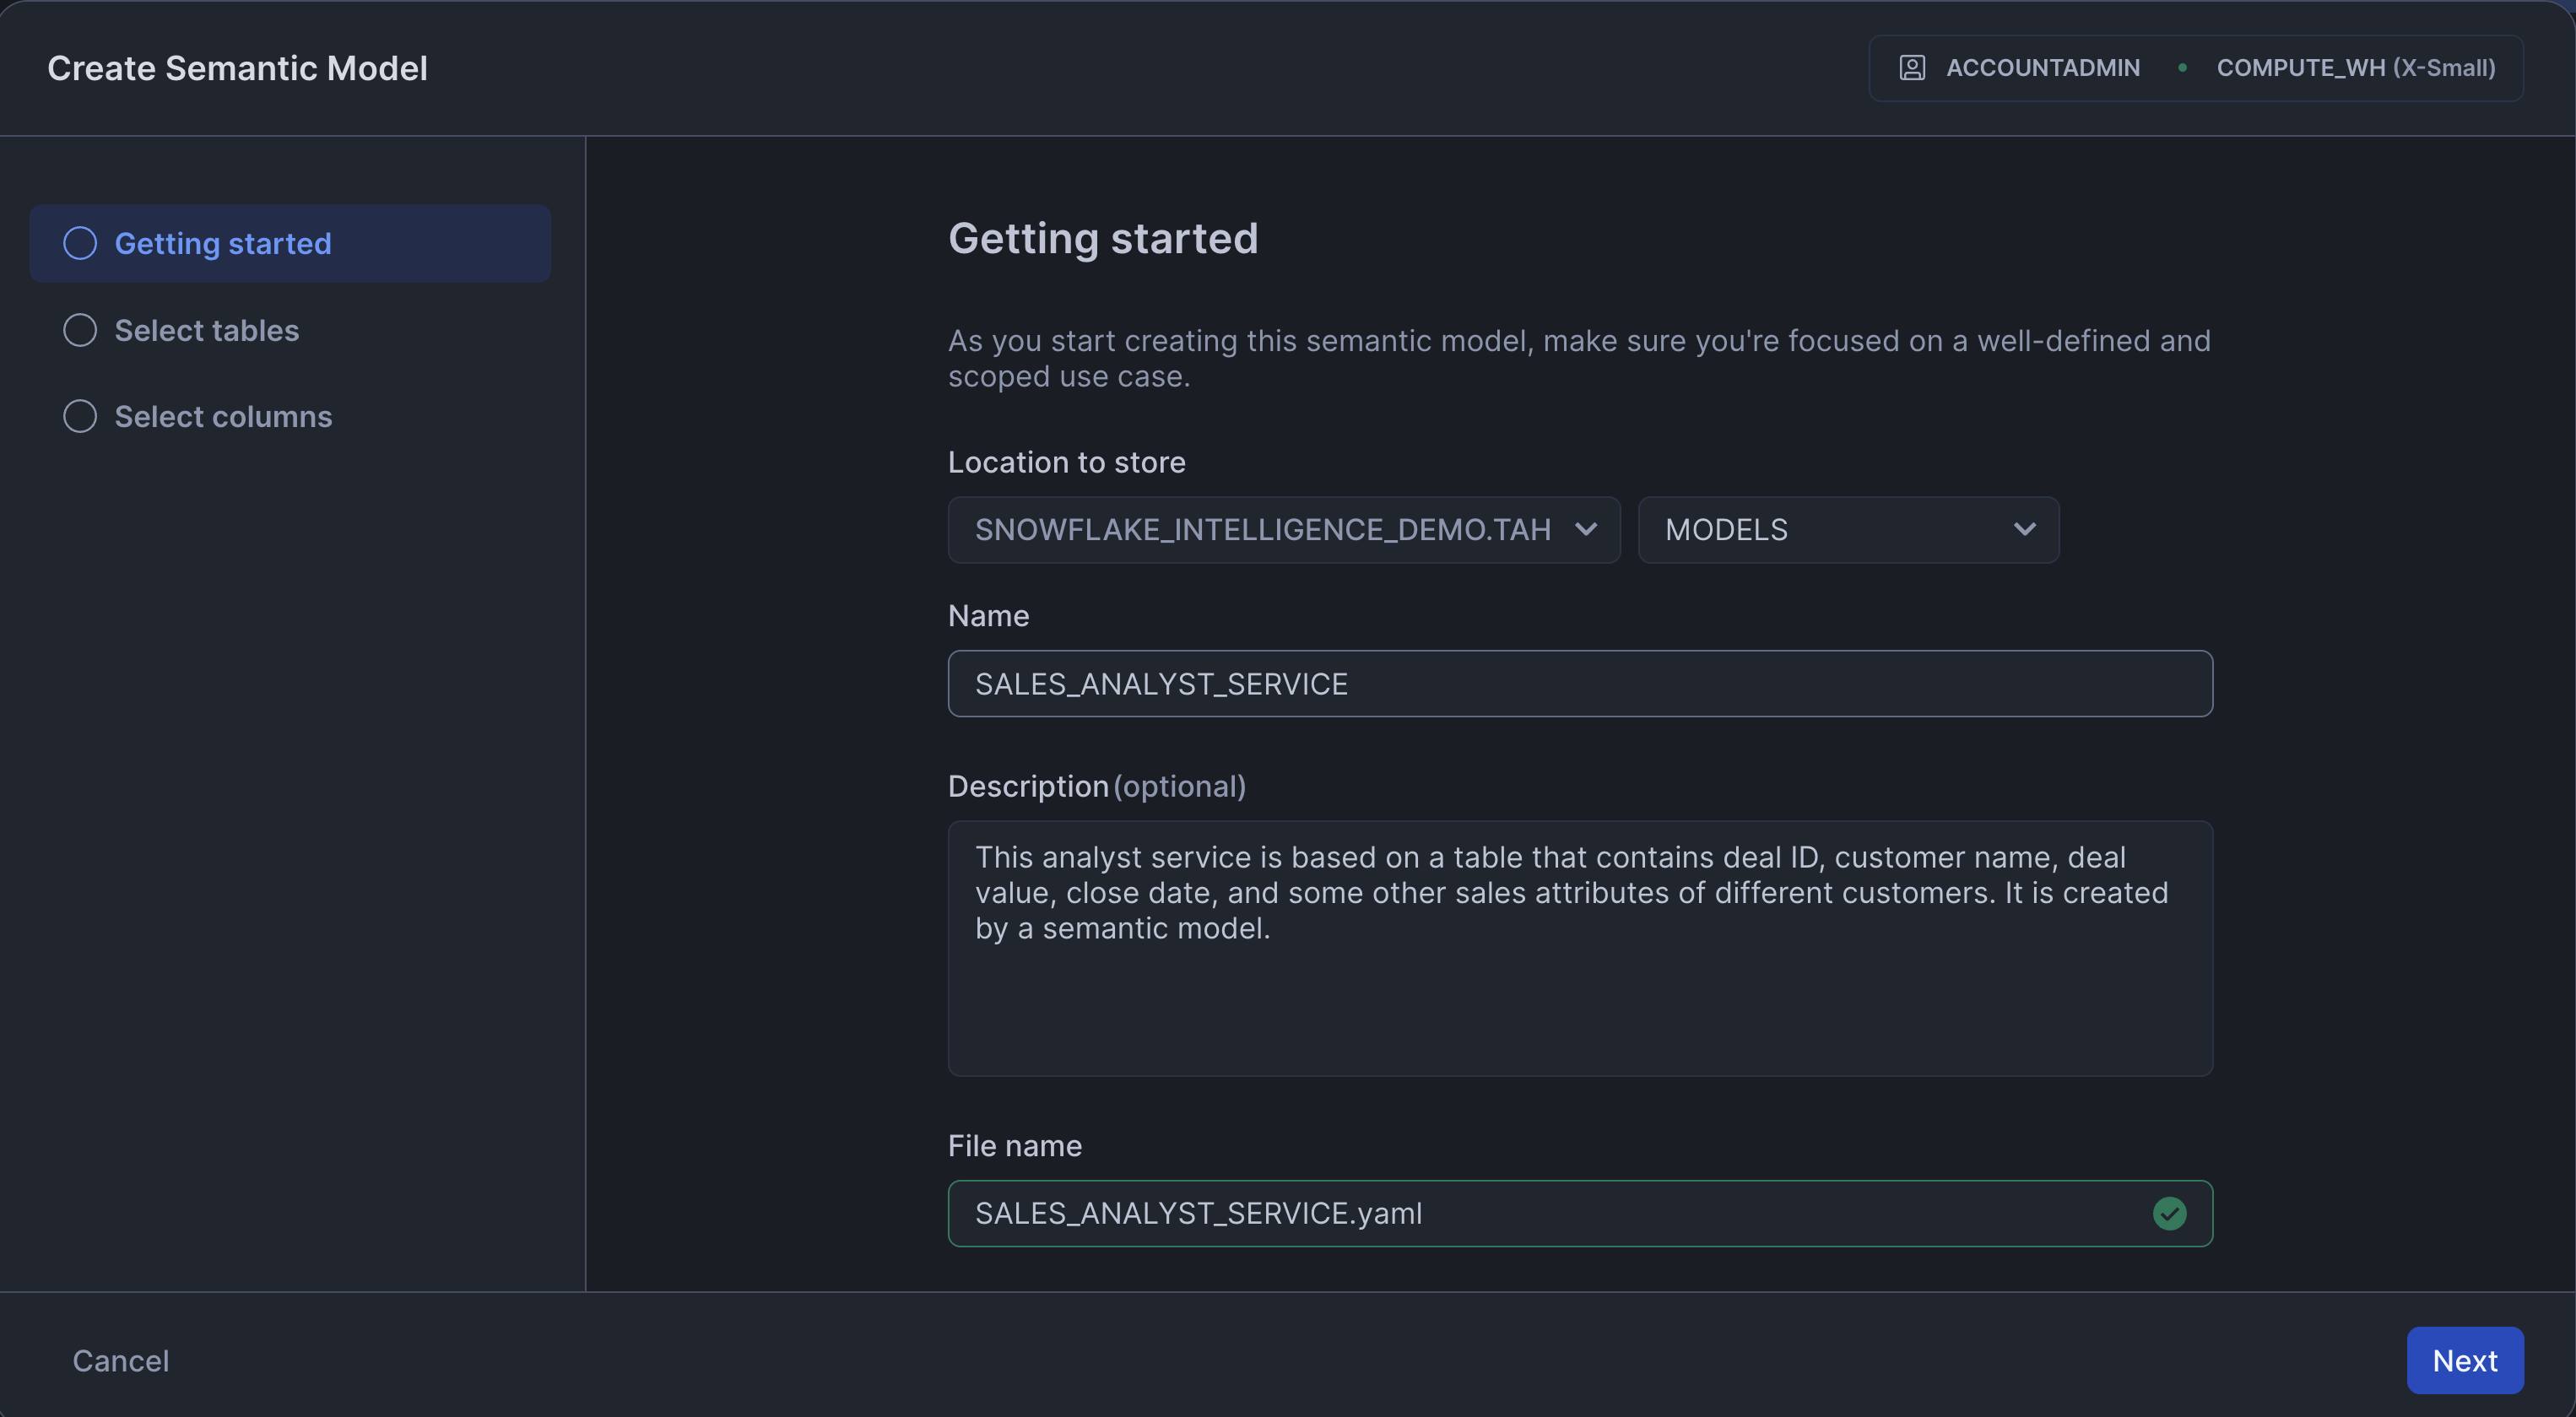This screenshot has width=2576, height=1417.
Task: Go to Select tables step
Action: click(207, 330)
